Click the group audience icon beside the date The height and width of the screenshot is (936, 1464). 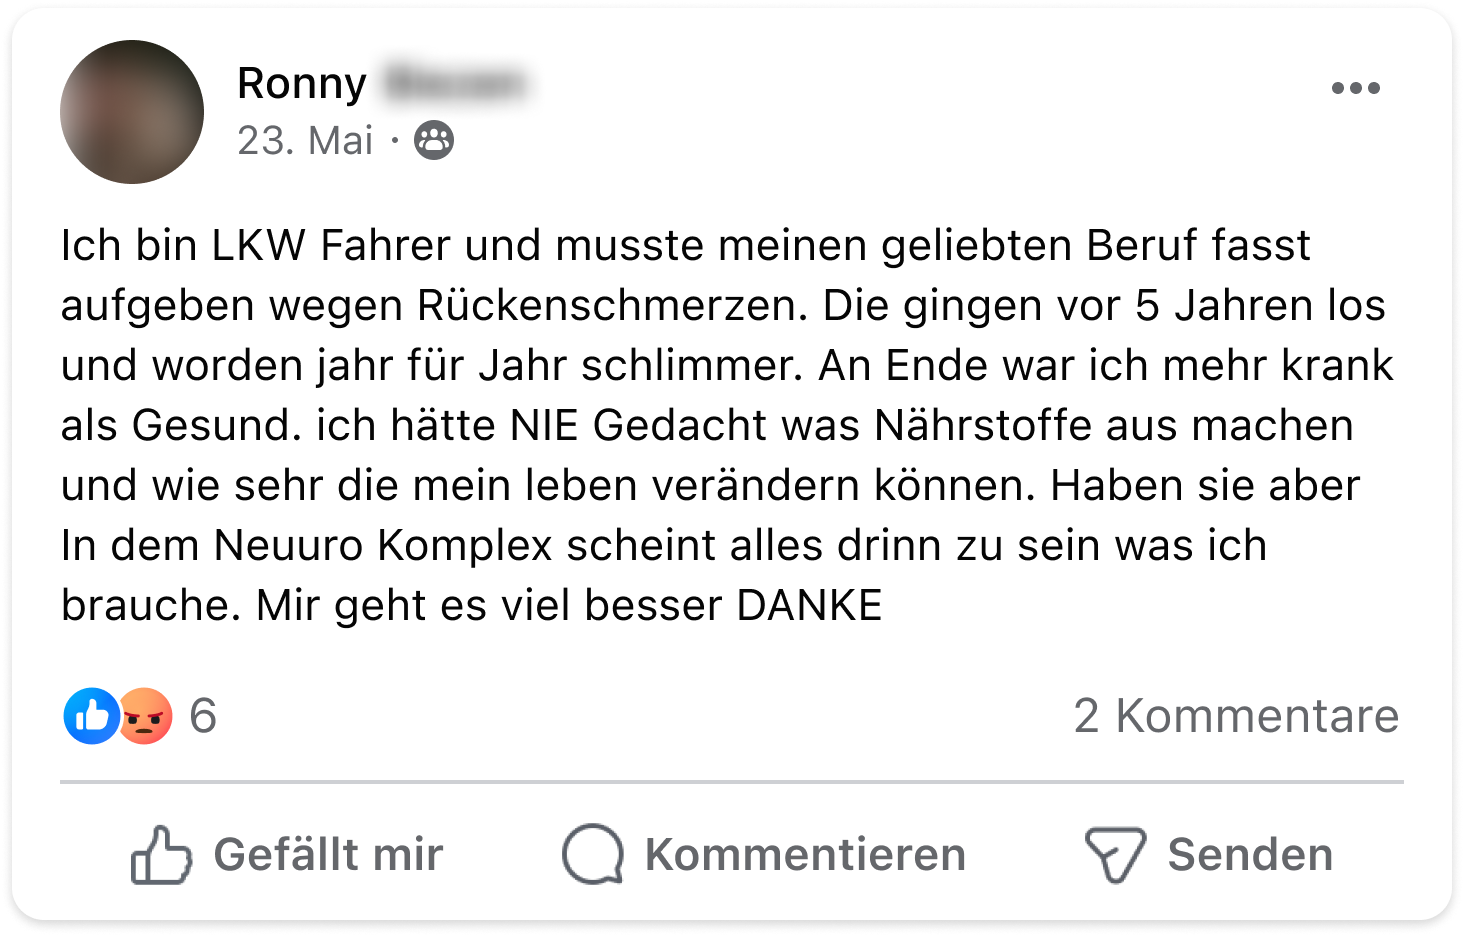tap(434, 141)
